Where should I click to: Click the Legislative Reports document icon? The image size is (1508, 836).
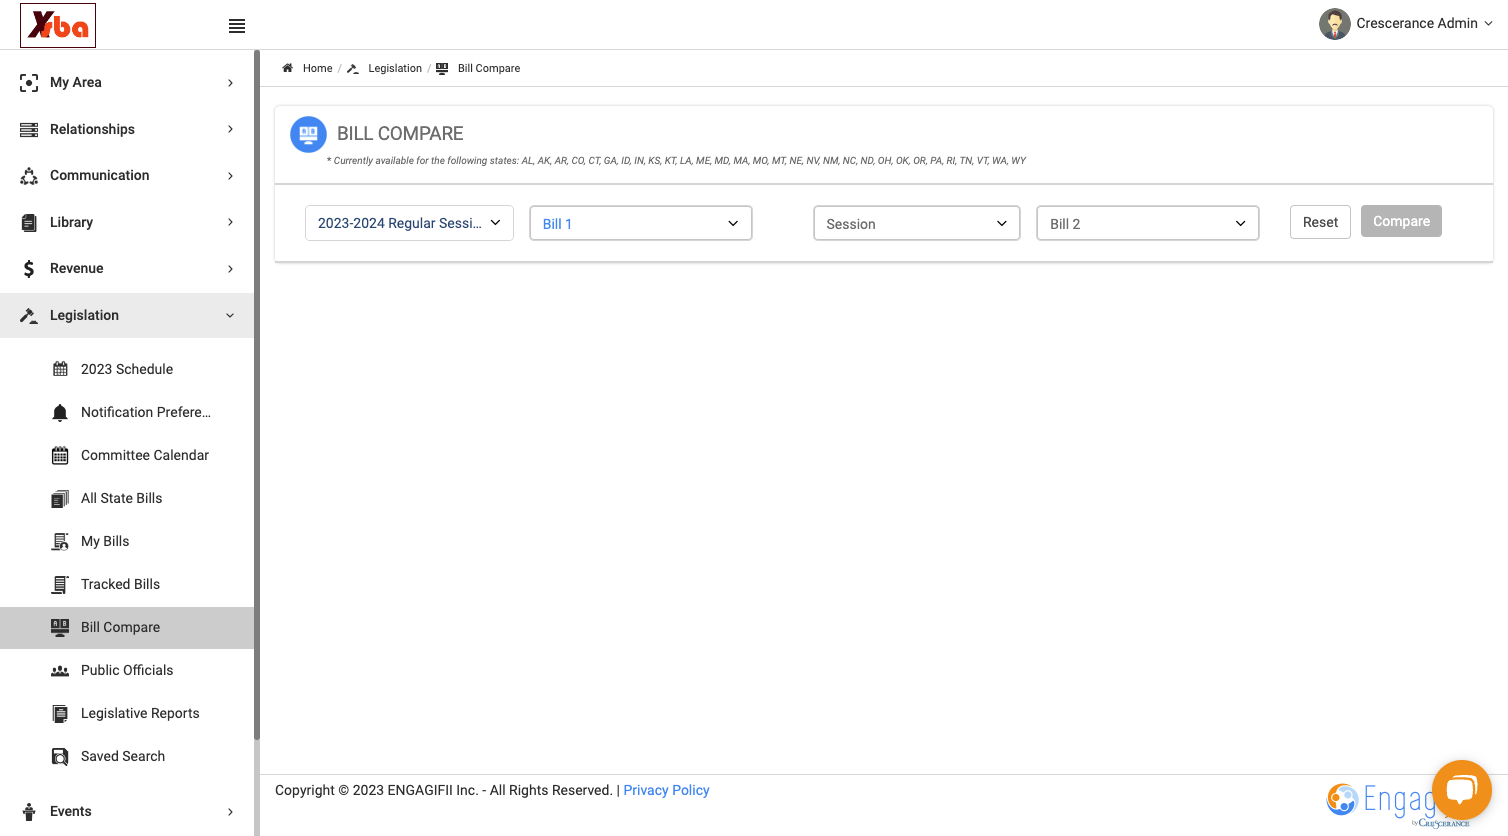pos(60,714)
